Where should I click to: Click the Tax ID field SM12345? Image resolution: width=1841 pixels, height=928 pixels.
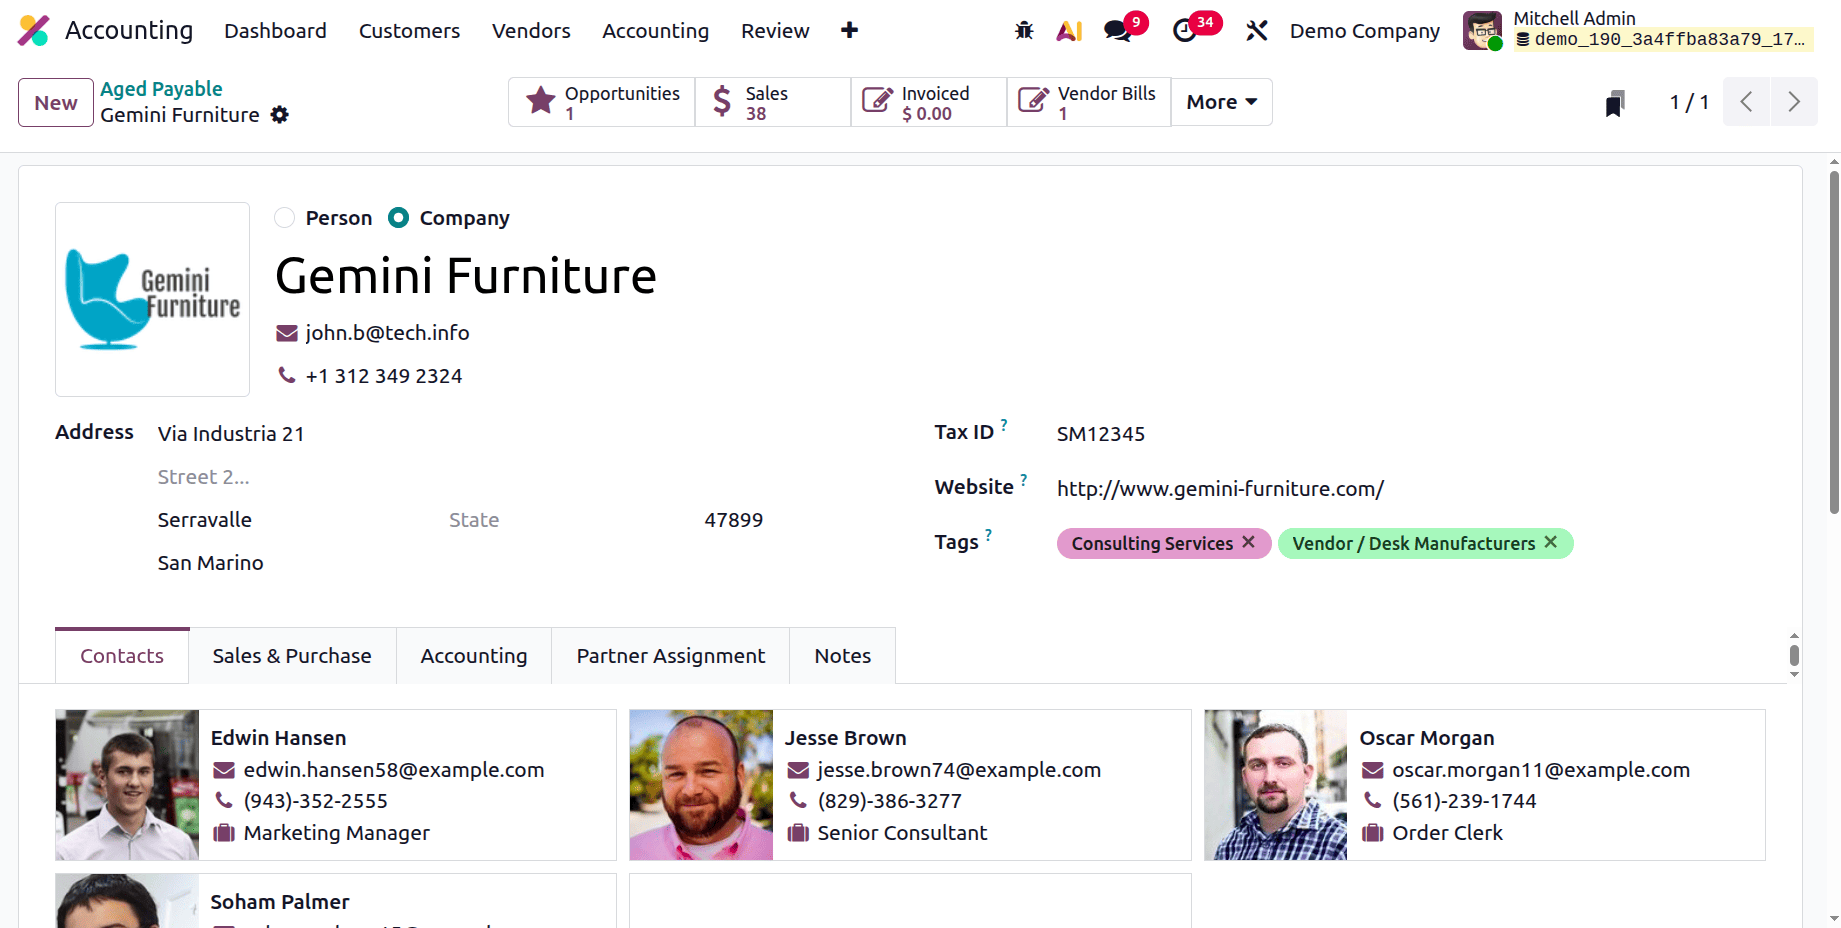coord(1410,434)
